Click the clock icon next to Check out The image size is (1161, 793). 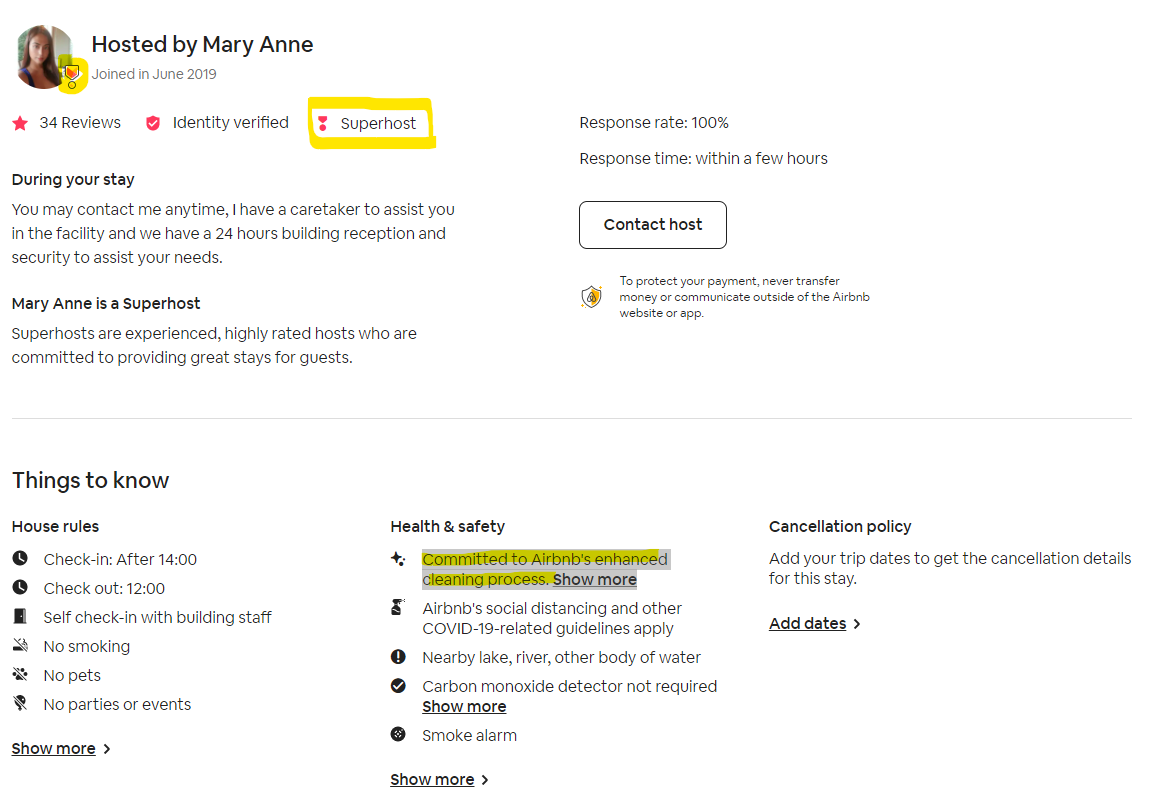point(20,587)
